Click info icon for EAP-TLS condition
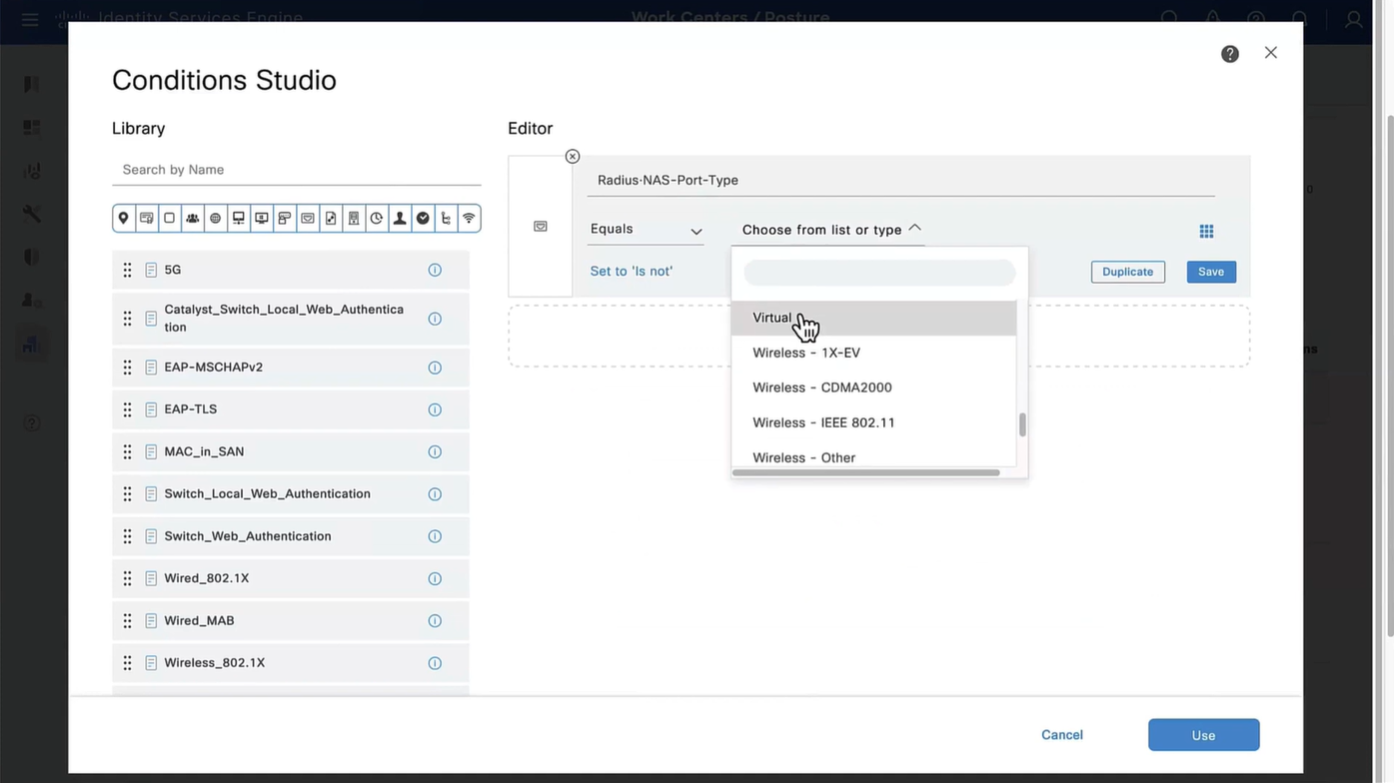The width and height of the screenshot is (1394, 783). coord(434,410)
